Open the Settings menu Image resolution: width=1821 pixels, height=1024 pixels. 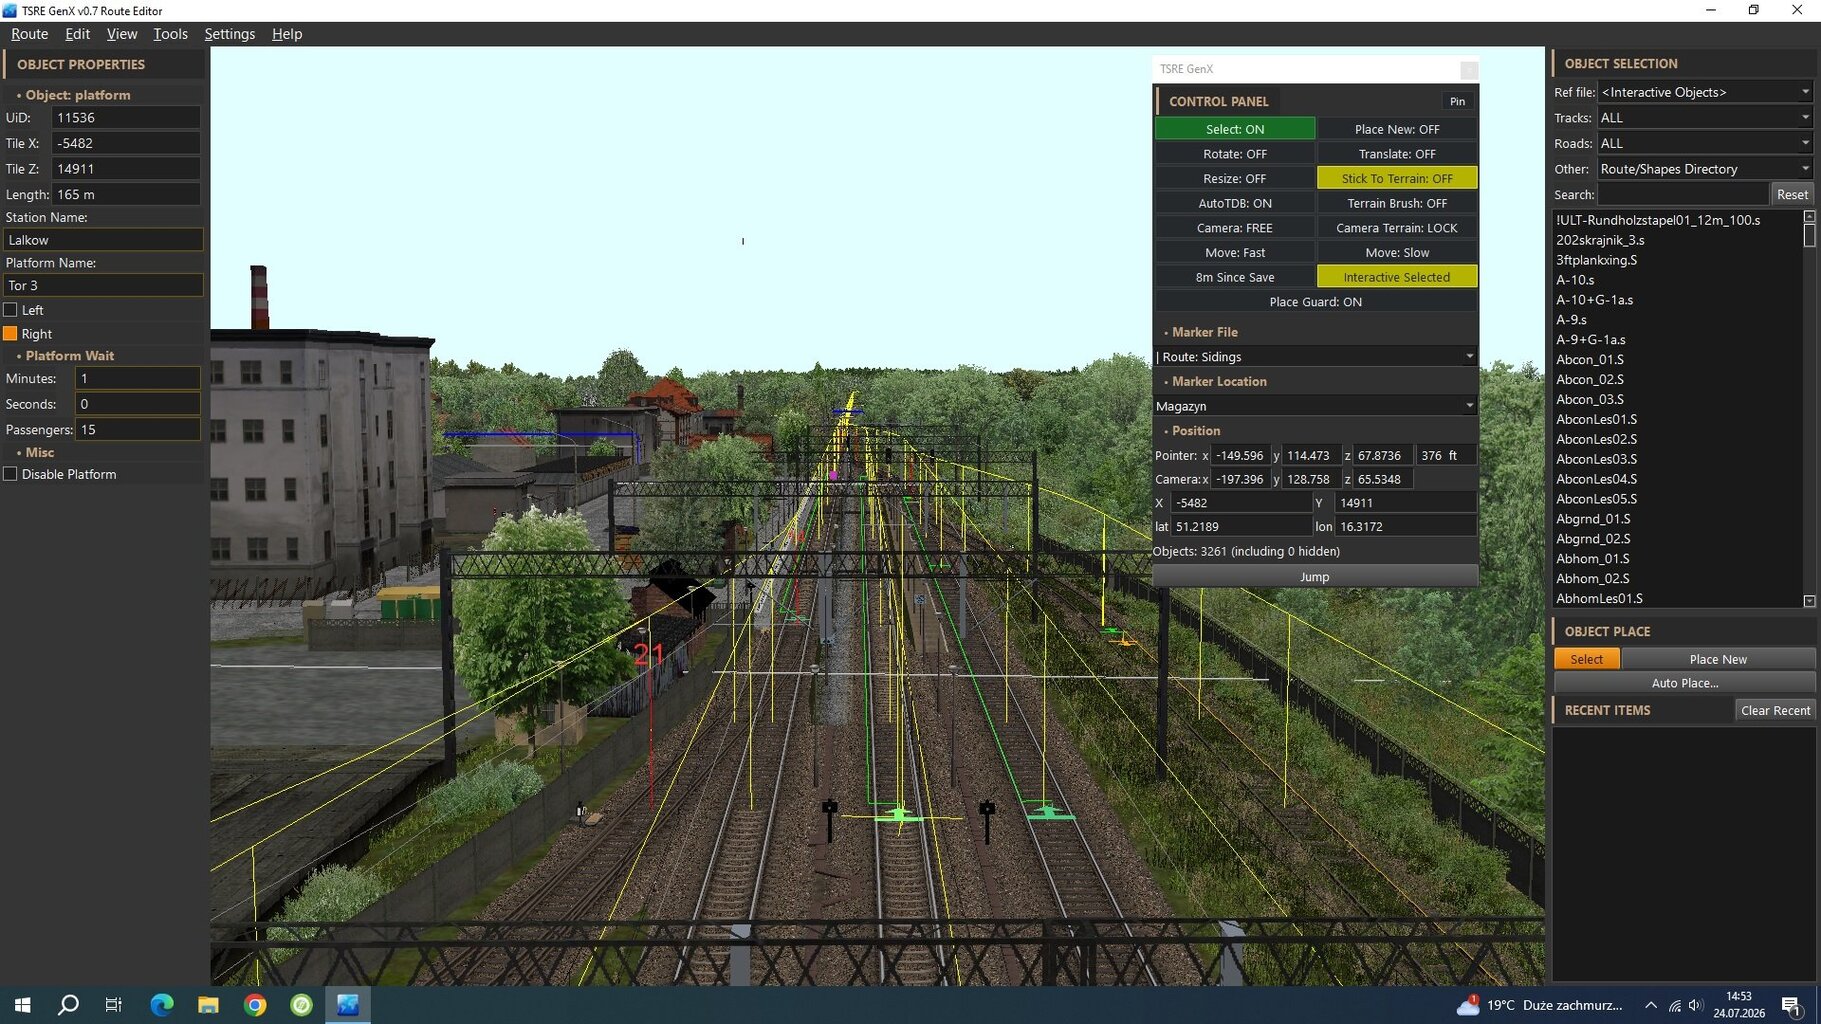point(229,34)
